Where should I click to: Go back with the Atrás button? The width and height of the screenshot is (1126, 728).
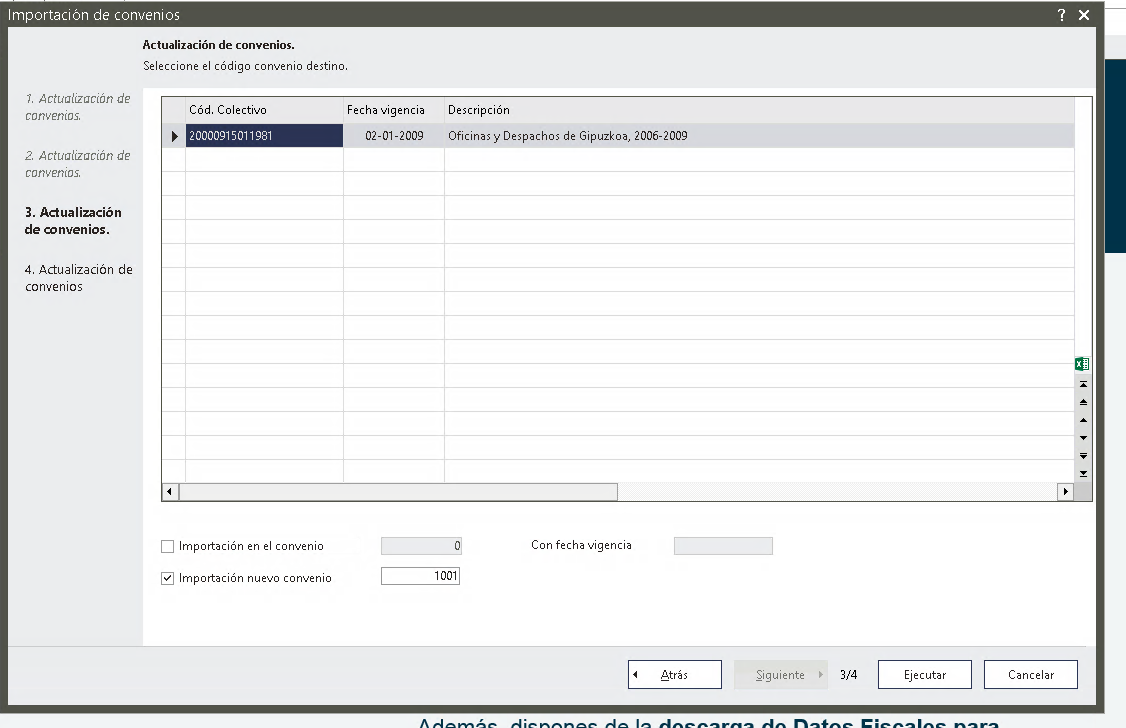[674, 675]
